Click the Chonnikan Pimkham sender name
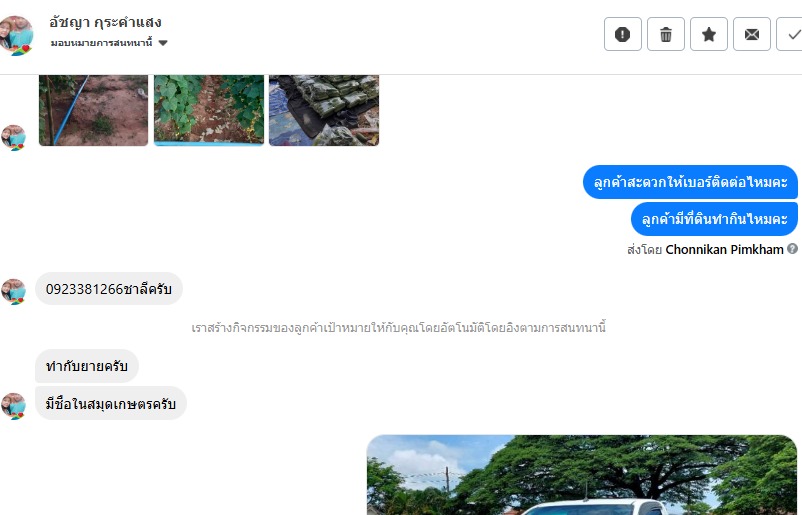 724,250
